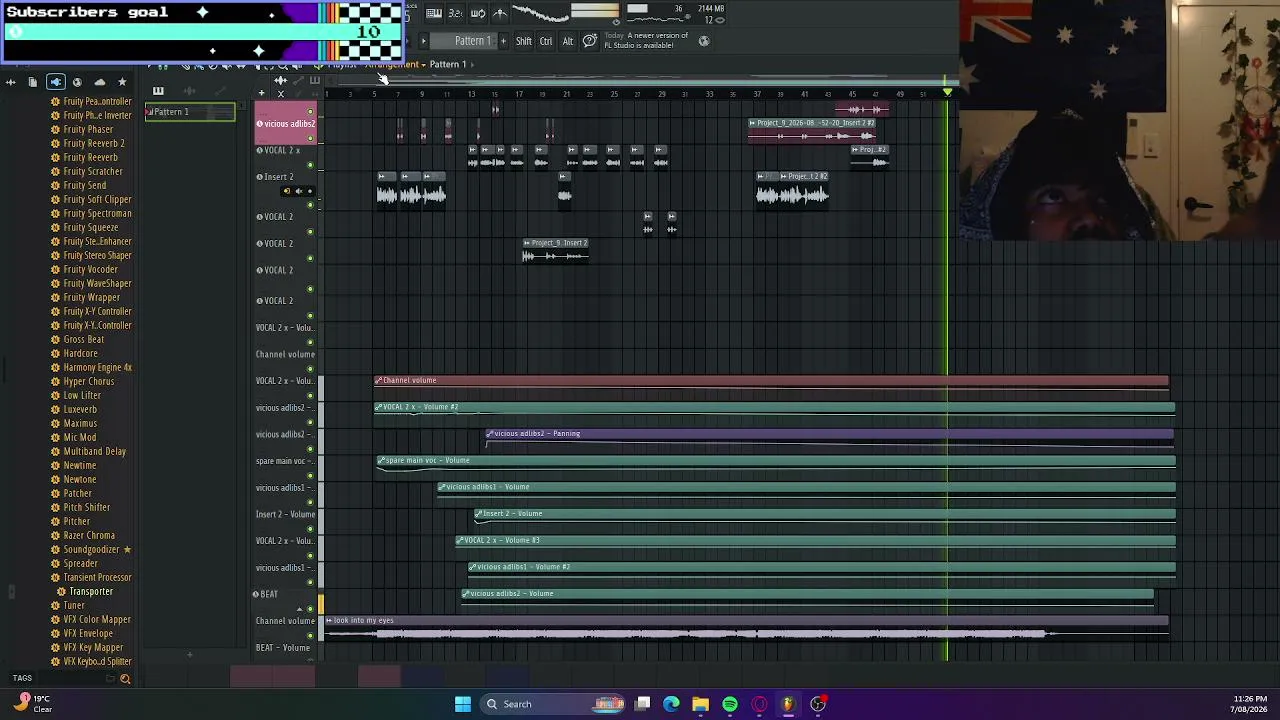Mute the vicious adlibs2 playlist track
Screen dimensions: 1280x720
[310, 137]
